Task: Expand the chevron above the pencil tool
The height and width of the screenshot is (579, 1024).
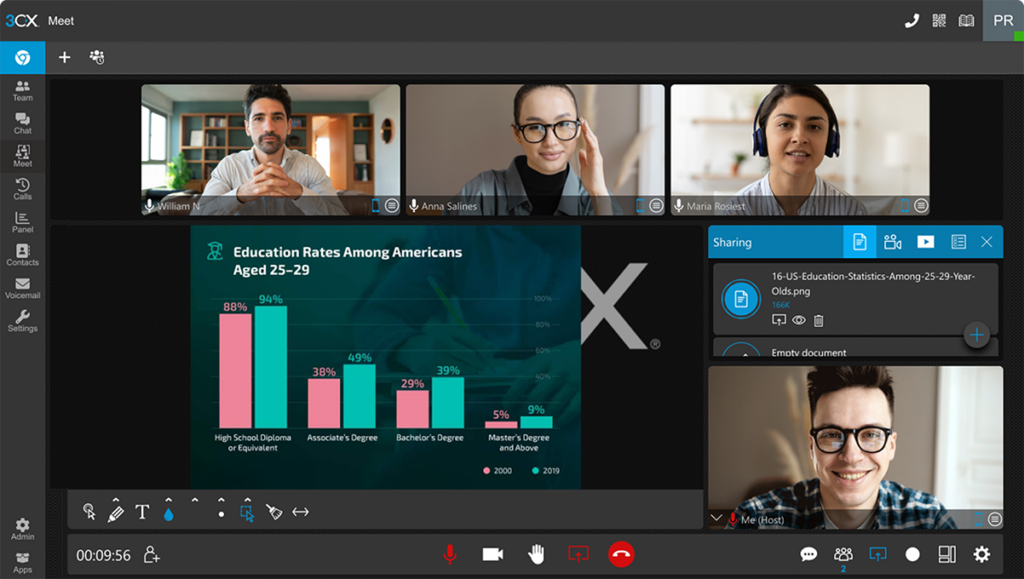Action: pyautogui.click(x=116, y=499)
